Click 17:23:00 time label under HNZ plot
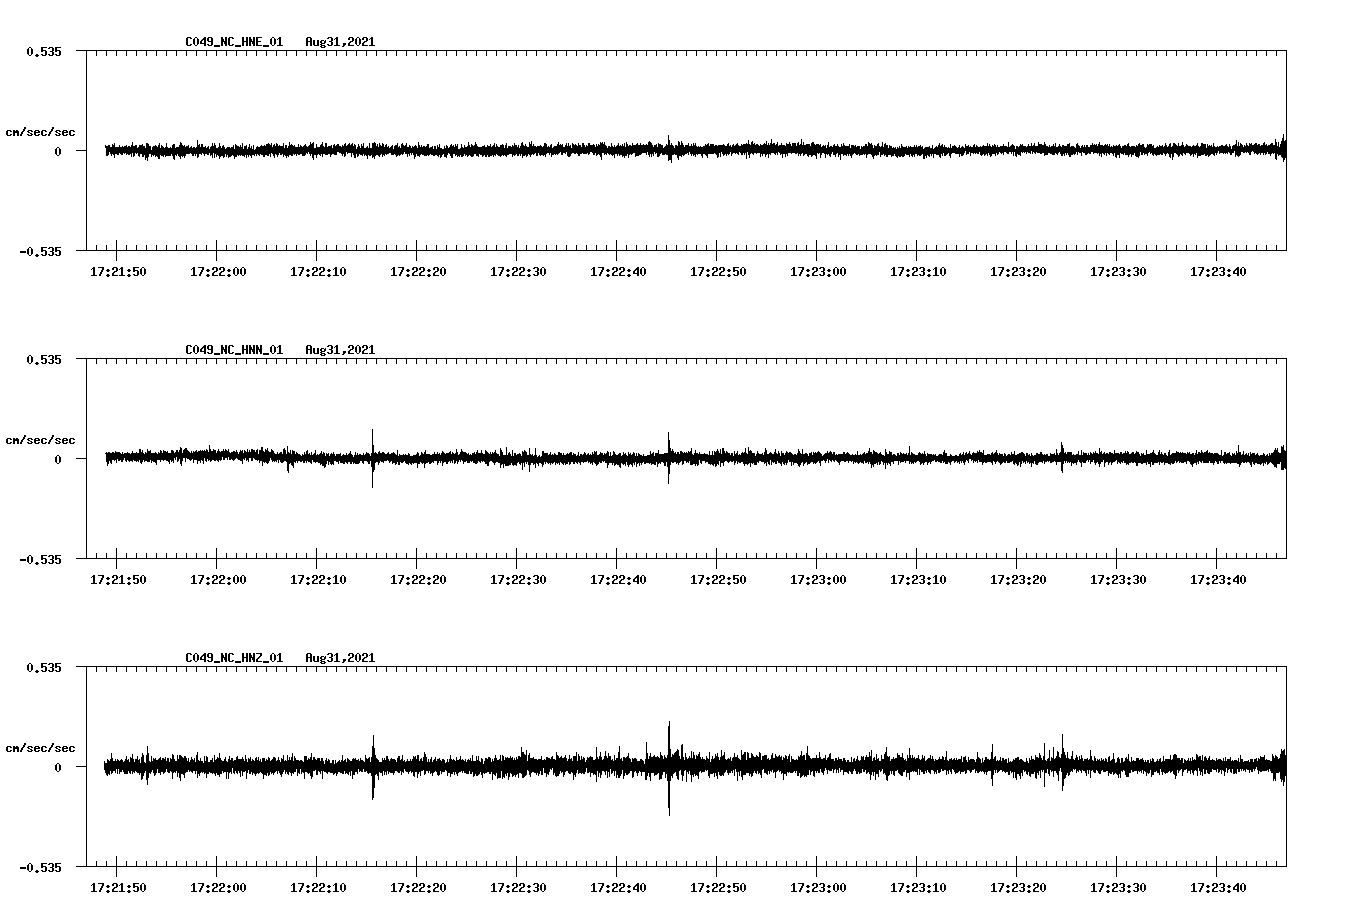 [818, 887]
